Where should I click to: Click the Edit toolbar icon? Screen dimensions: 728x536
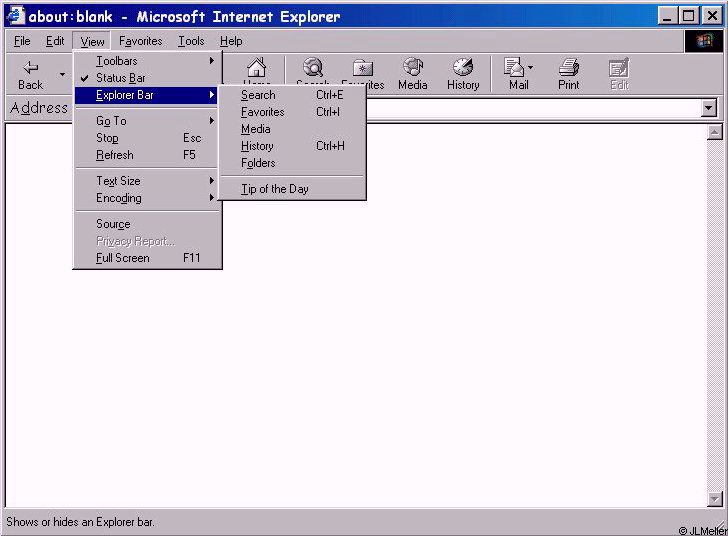619,68
